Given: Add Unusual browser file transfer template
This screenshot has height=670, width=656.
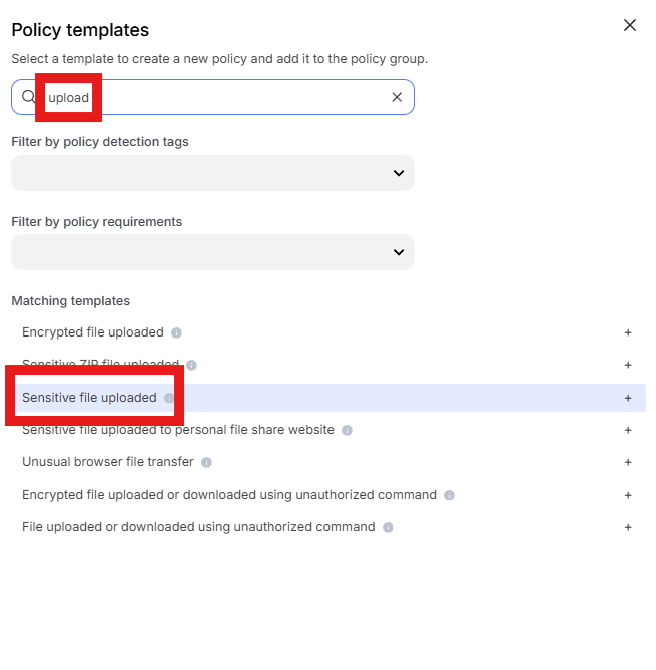Looking at the screenshot, I should (628, 462).
